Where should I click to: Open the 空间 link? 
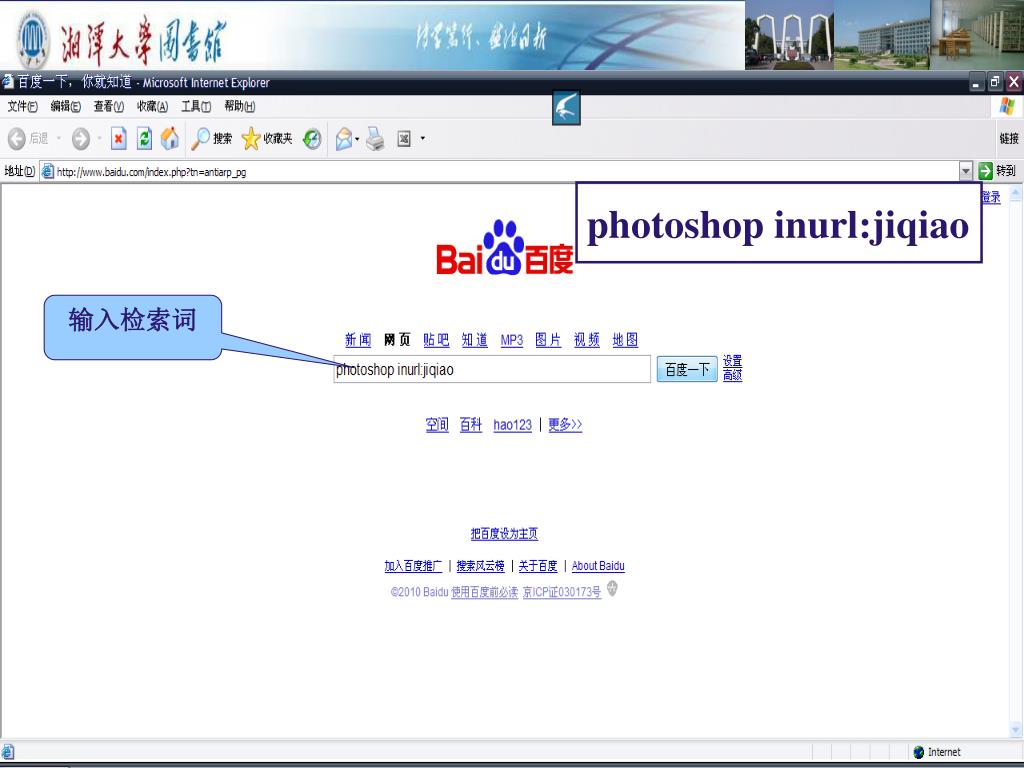point(437,425)
